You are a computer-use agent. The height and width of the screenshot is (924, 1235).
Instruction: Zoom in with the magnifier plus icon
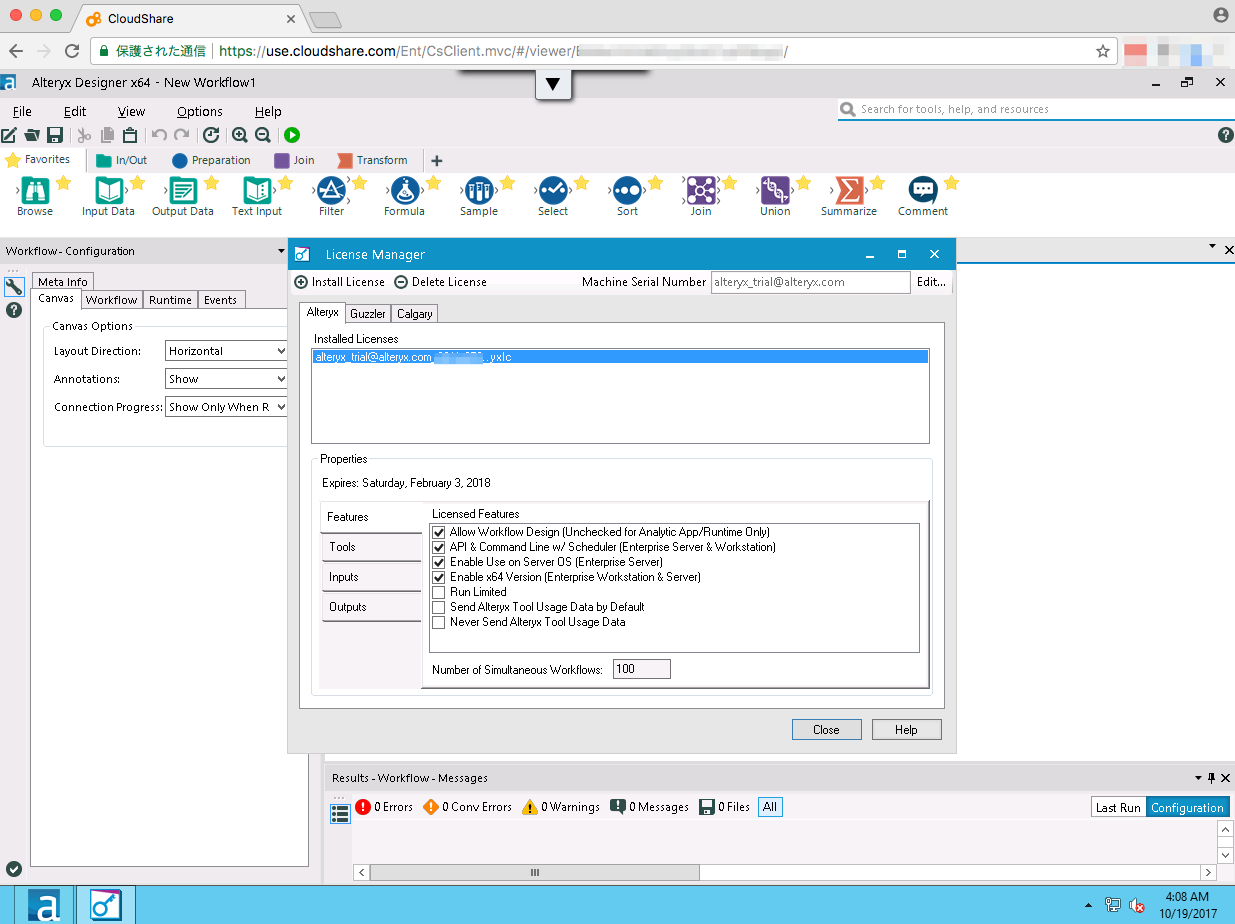click(240, 135)
